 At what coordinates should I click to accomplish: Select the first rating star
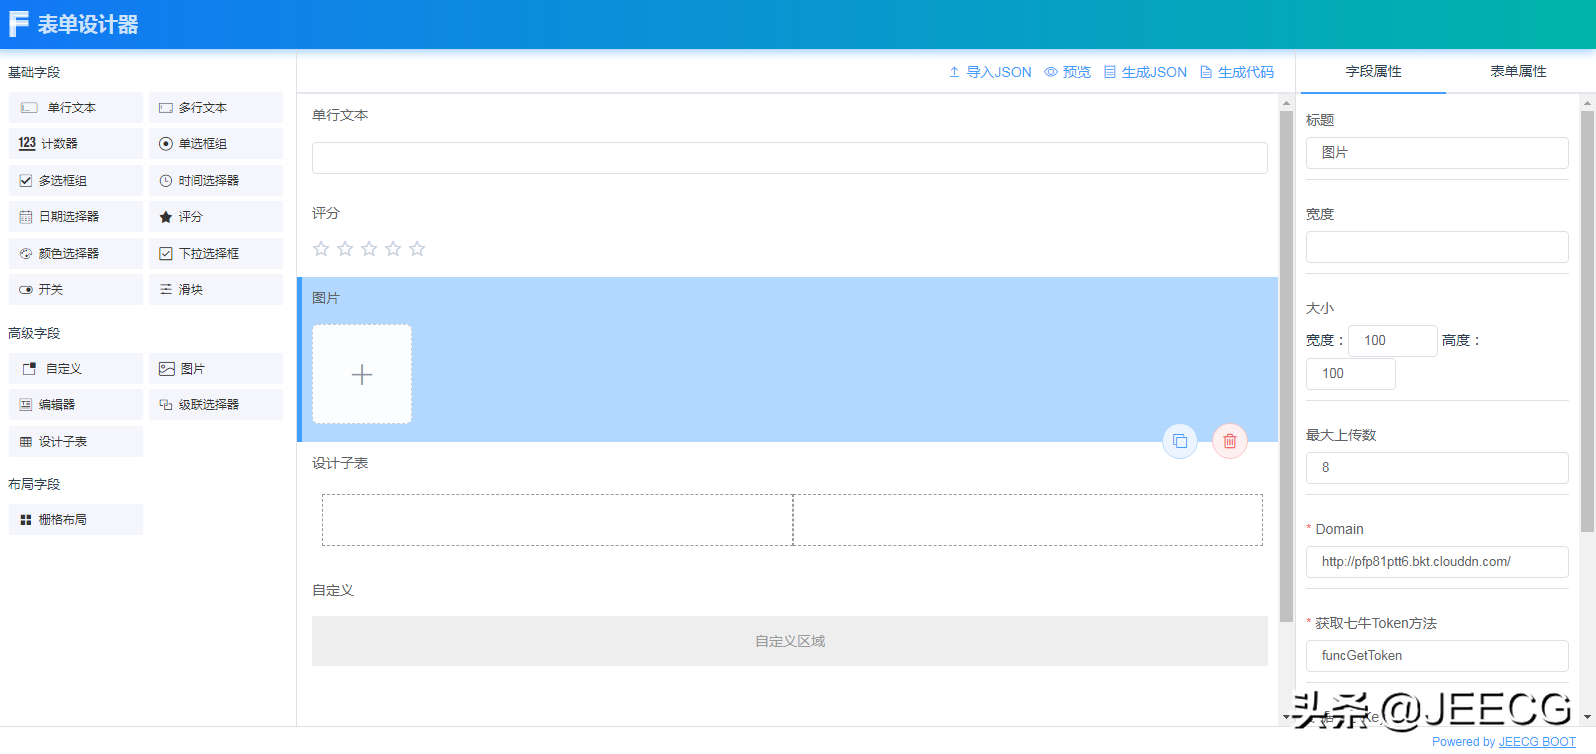[321, 248]
